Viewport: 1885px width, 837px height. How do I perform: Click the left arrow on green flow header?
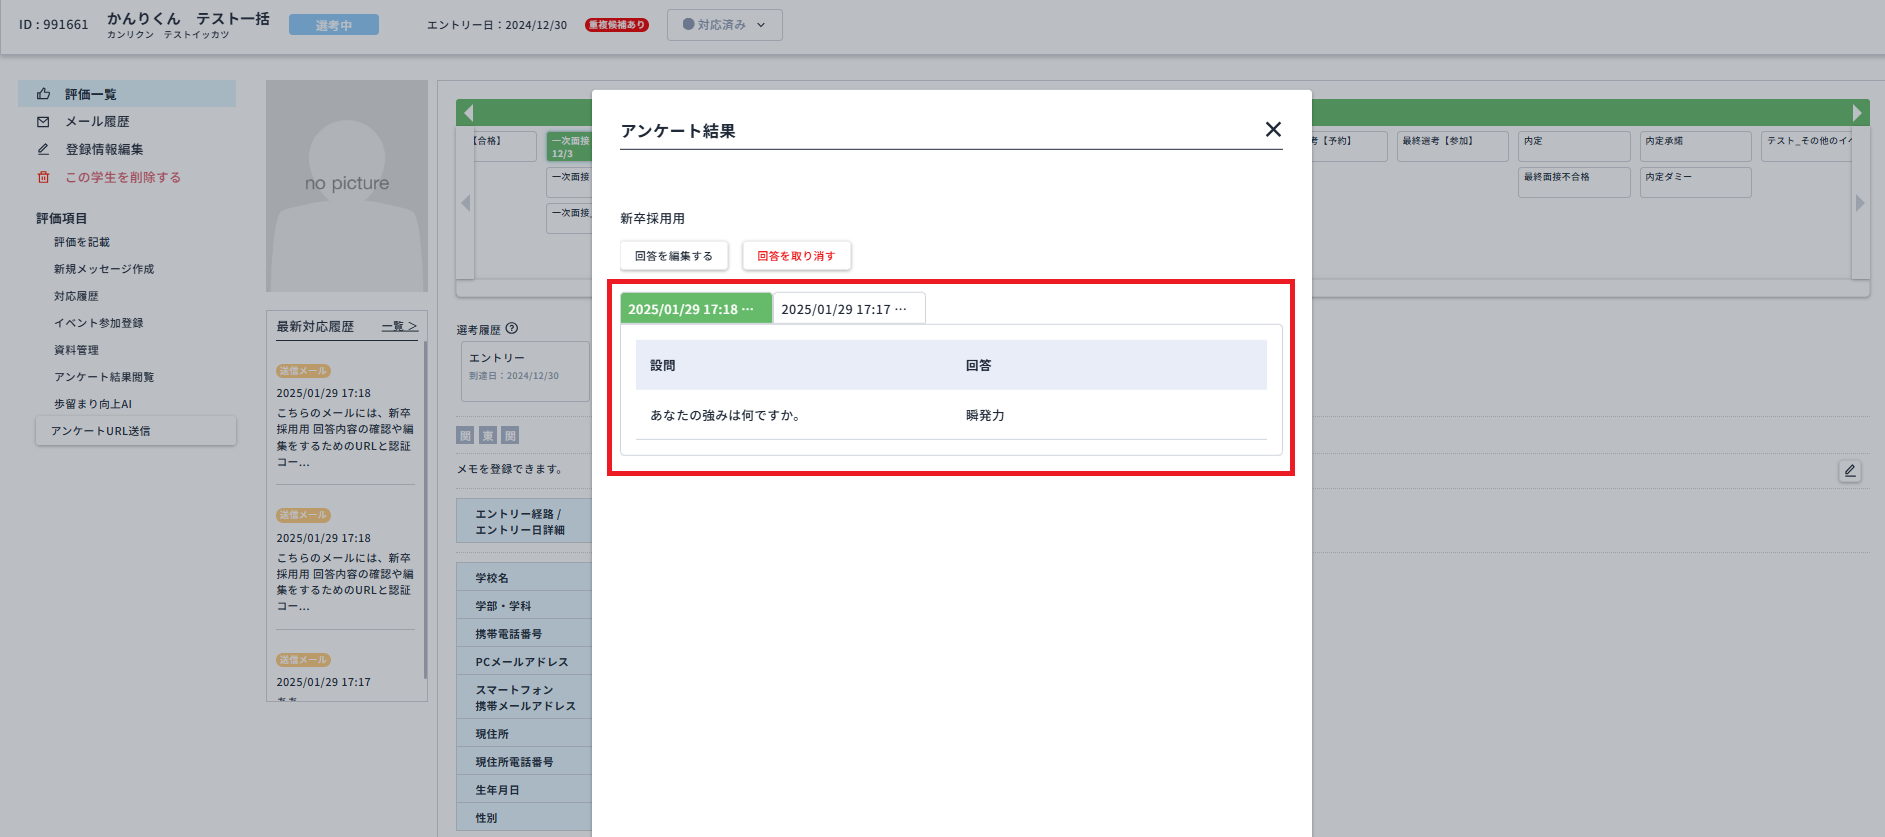(x=468, y=113)
